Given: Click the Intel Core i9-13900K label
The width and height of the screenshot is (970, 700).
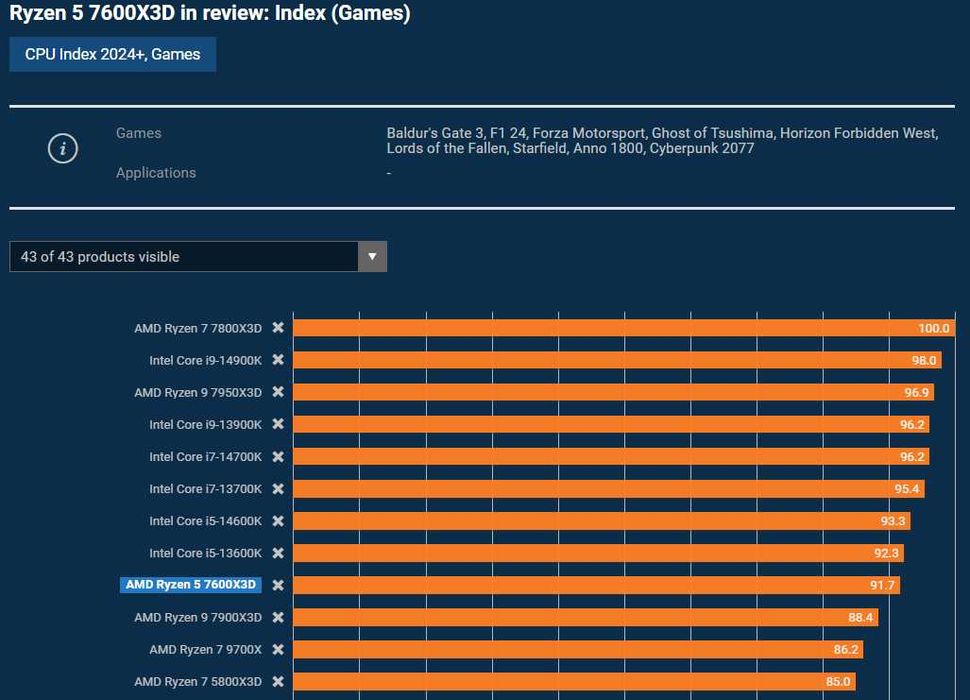Looking at the screenshot, I should [205, 425].
